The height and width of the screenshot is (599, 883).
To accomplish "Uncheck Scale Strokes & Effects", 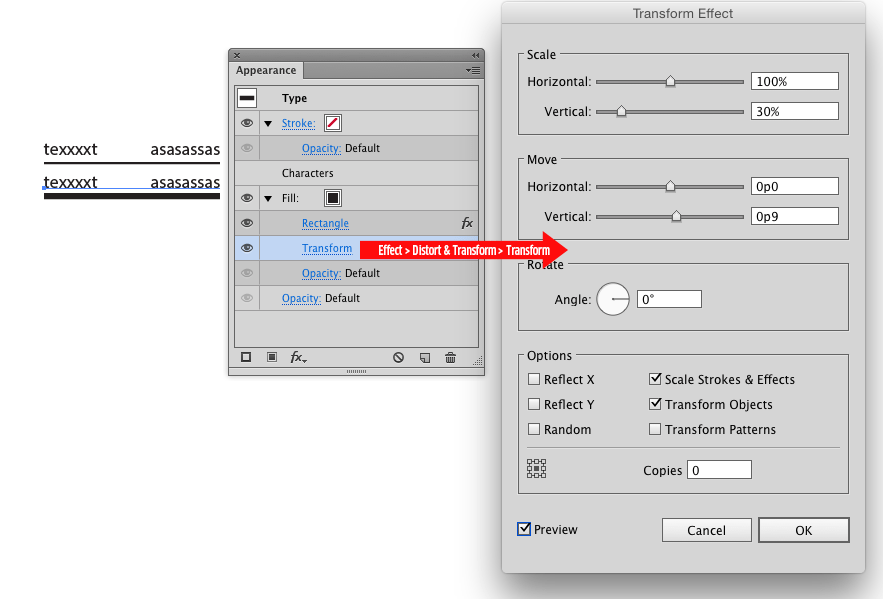I will pyautogui.click(x=655, y=379).
